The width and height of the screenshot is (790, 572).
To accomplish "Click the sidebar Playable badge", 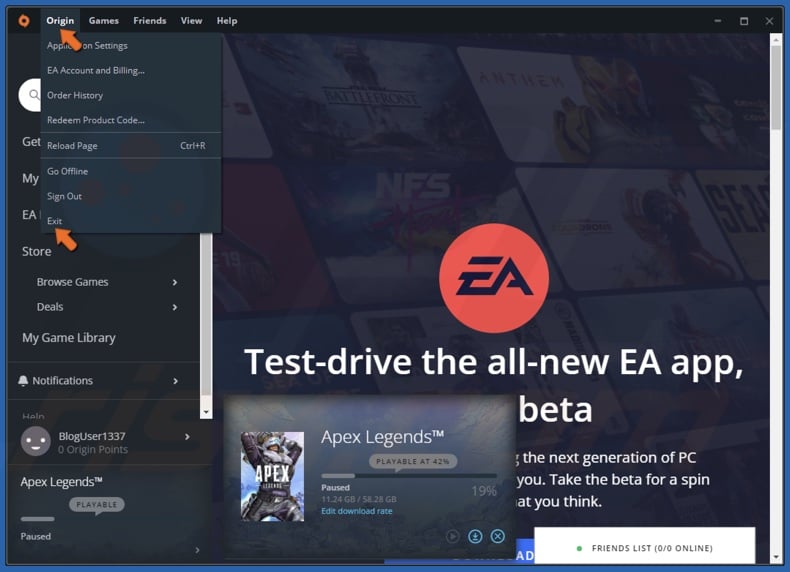I will 96,504.
